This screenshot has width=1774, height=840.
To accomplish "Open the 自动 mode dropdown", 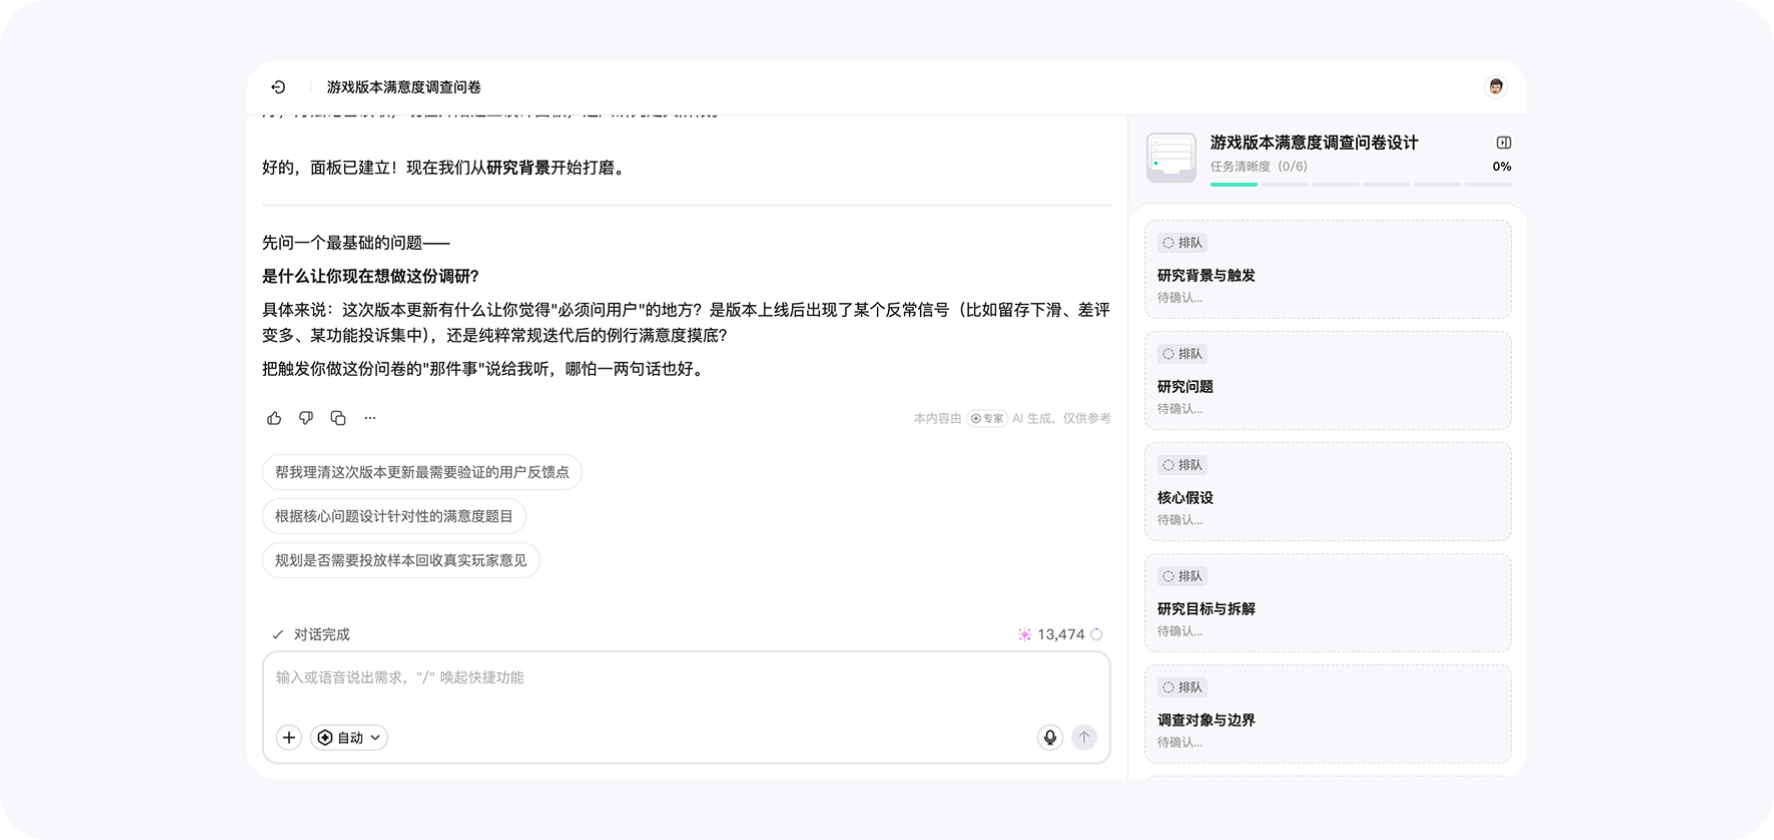I will pos(349,738).
